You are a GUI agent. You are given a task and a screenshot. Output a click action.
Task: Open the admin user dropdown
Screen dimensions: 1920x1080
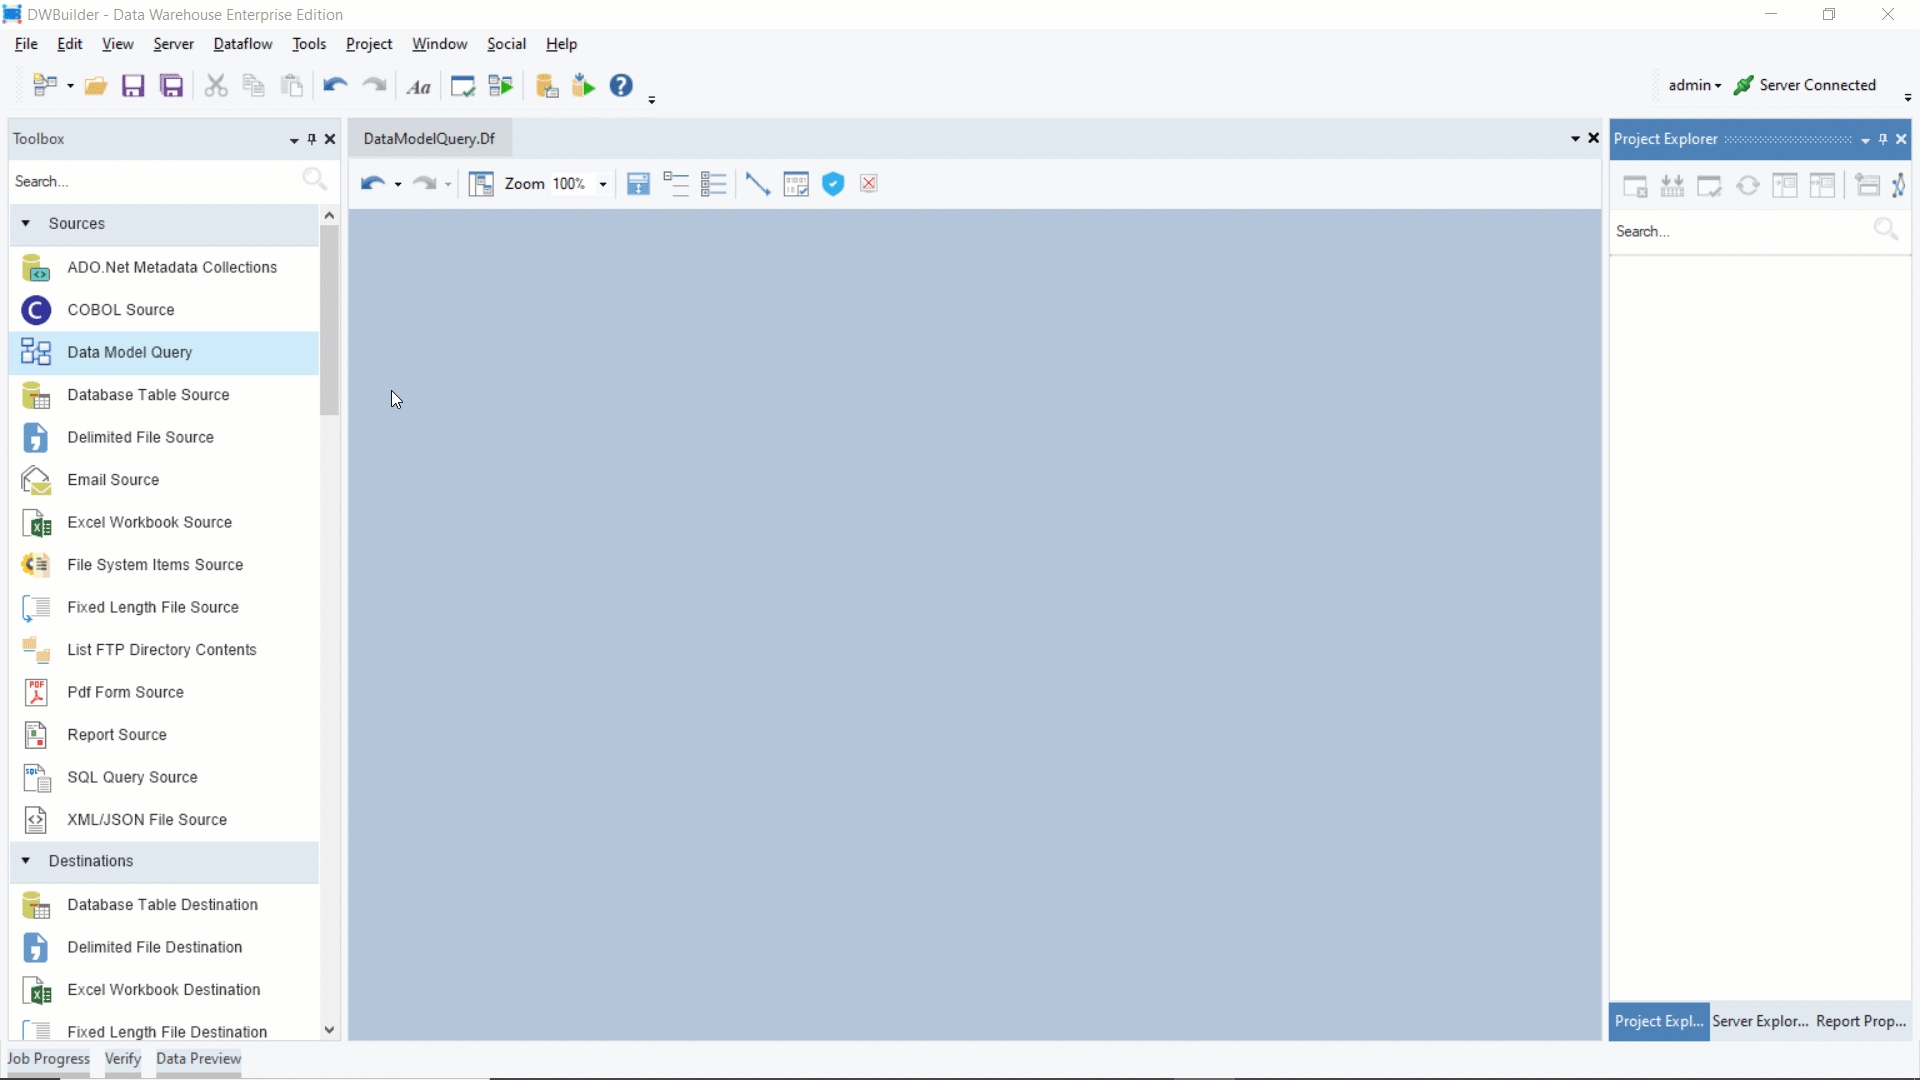point(1695,86)
